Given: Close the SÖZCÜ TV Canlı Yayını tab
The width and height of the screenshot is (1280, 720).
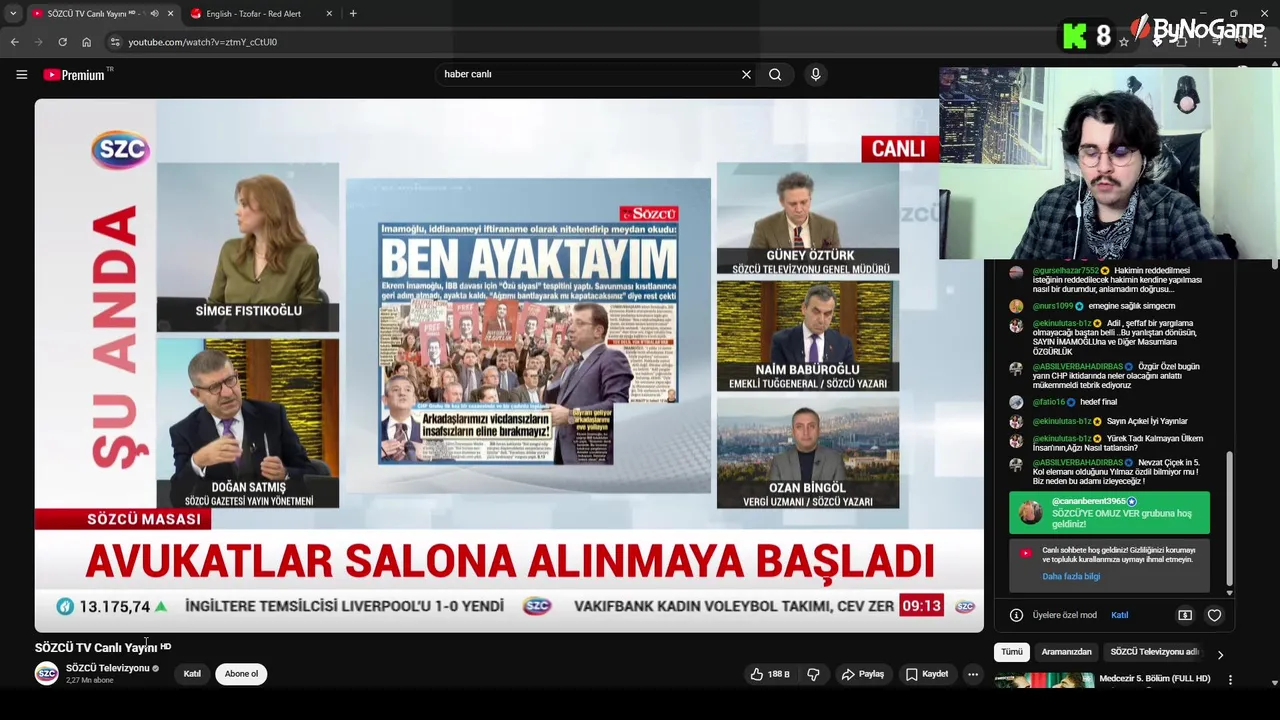Looking at the screenshot, I should (170, 14).
